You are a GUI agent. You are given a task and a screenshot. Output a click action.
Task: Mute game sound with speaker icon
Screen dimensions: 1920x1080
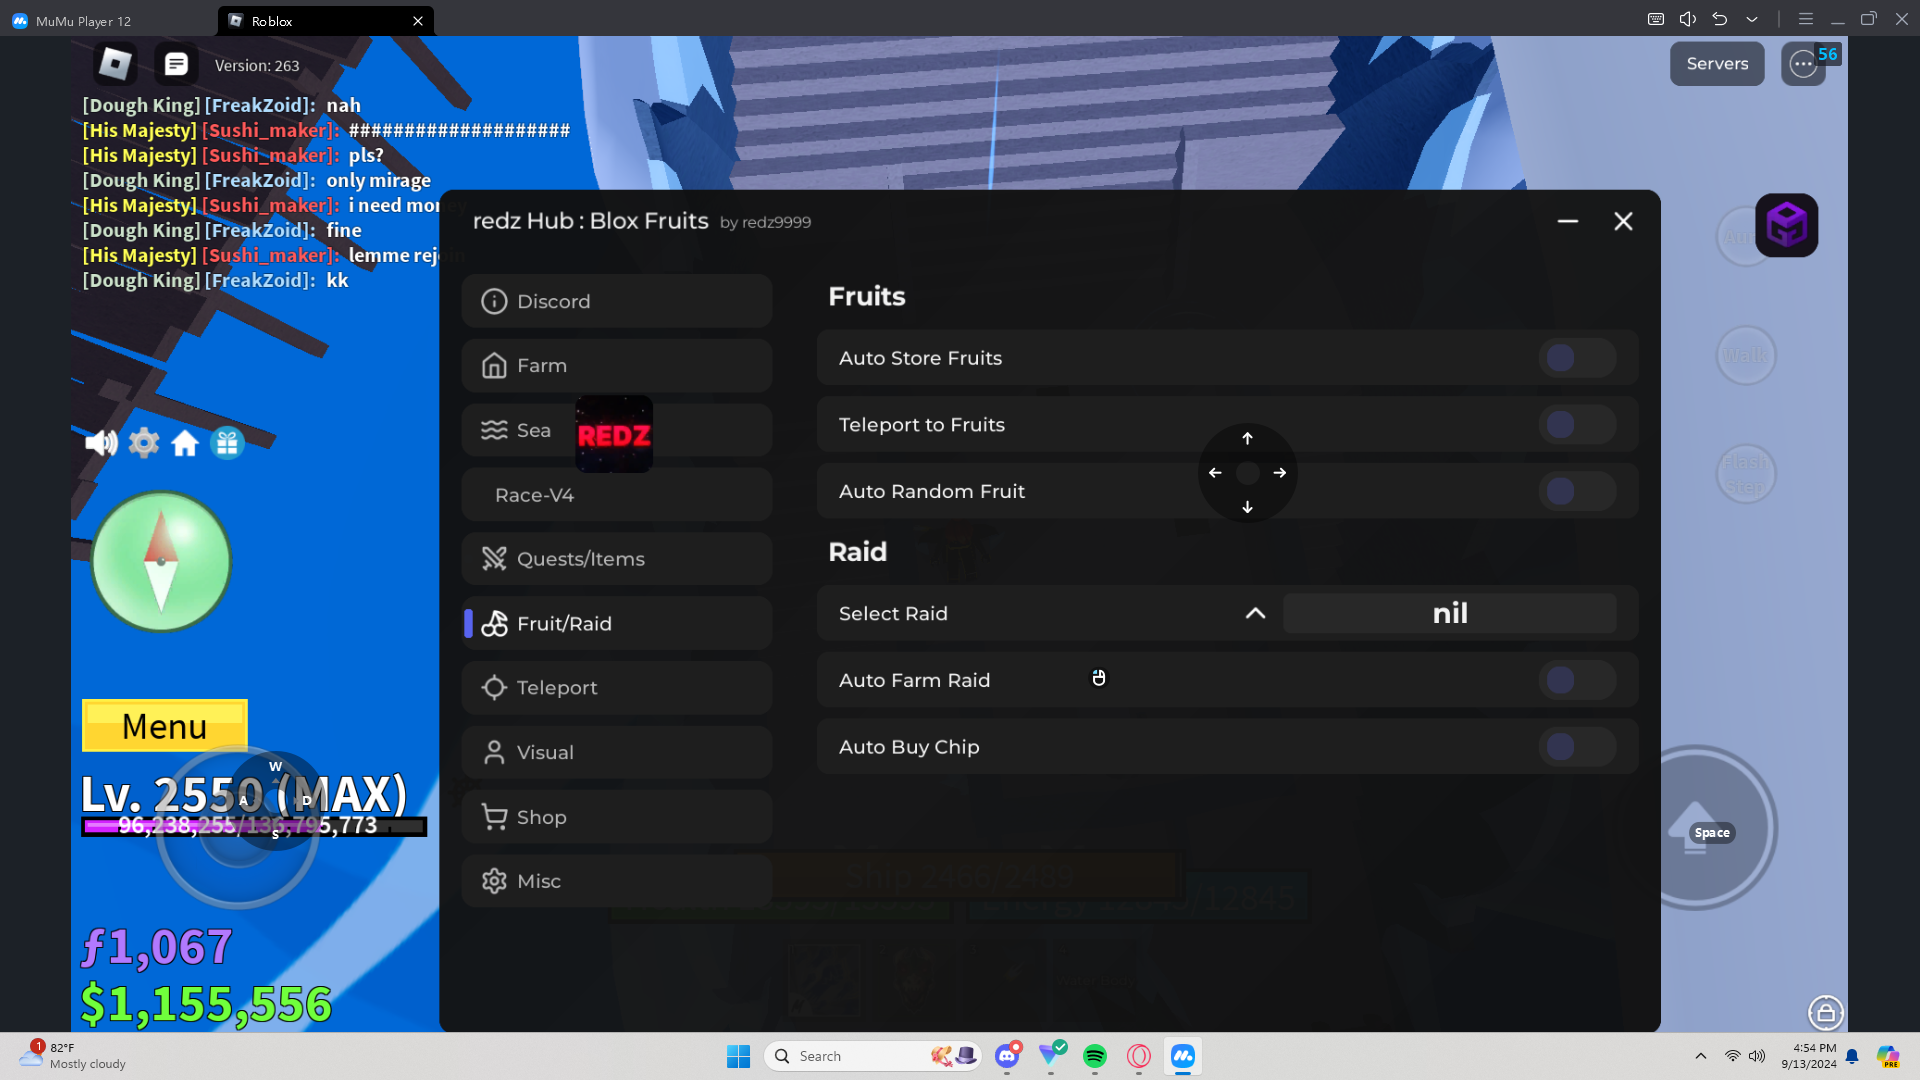pos(101,443)
